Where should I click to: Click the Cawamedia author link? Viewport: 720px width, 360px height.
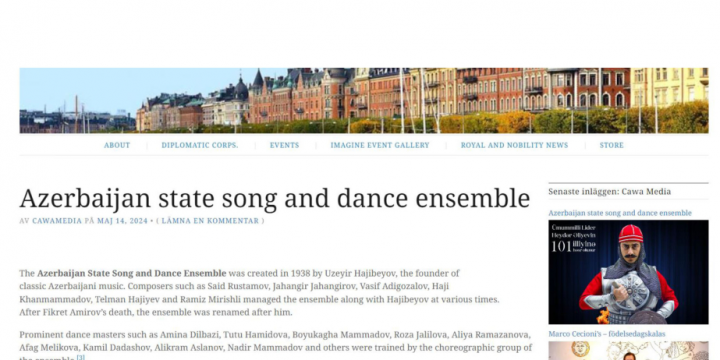(x=57, y=221)
